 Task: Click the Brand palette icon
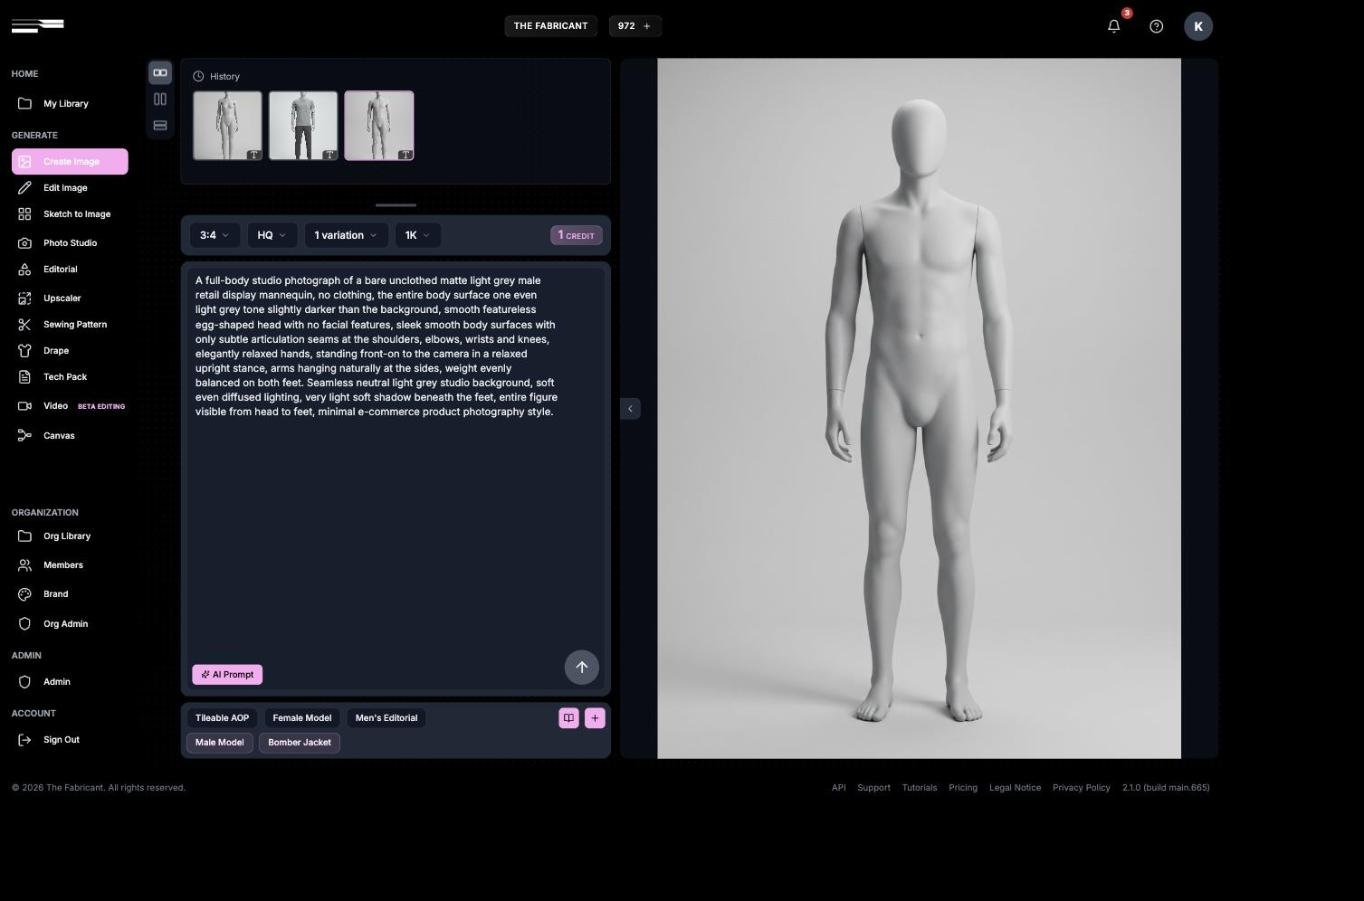[25, 594]
